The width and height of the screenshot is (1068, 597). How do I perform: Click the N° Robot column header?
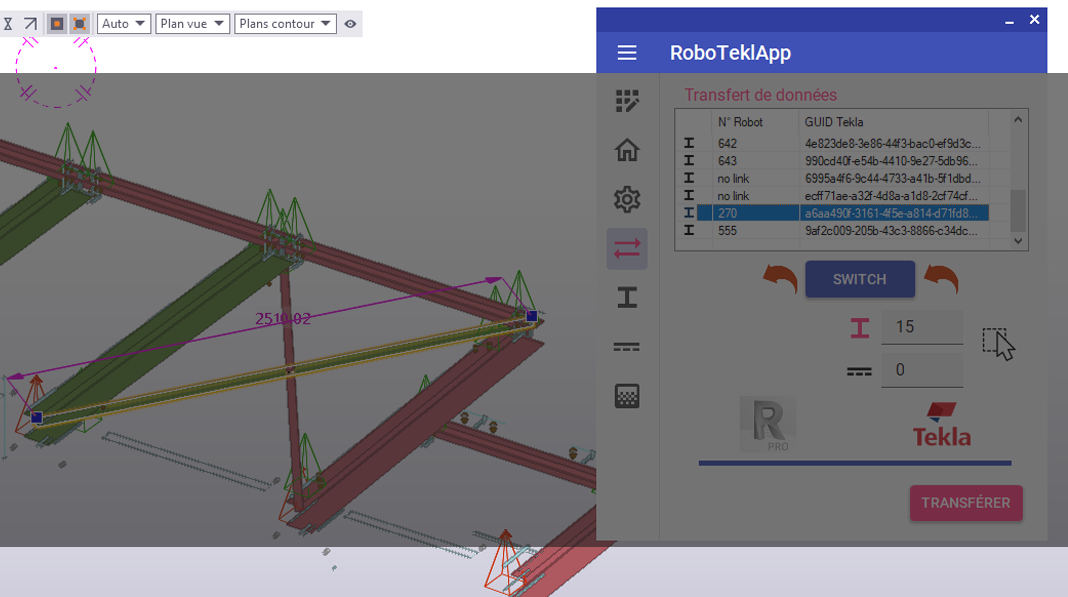(755, 122)
